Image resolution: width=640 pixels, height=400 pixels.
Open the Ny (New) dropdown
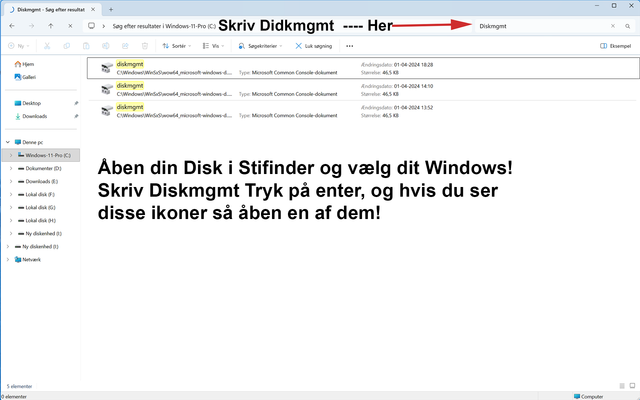19,46
